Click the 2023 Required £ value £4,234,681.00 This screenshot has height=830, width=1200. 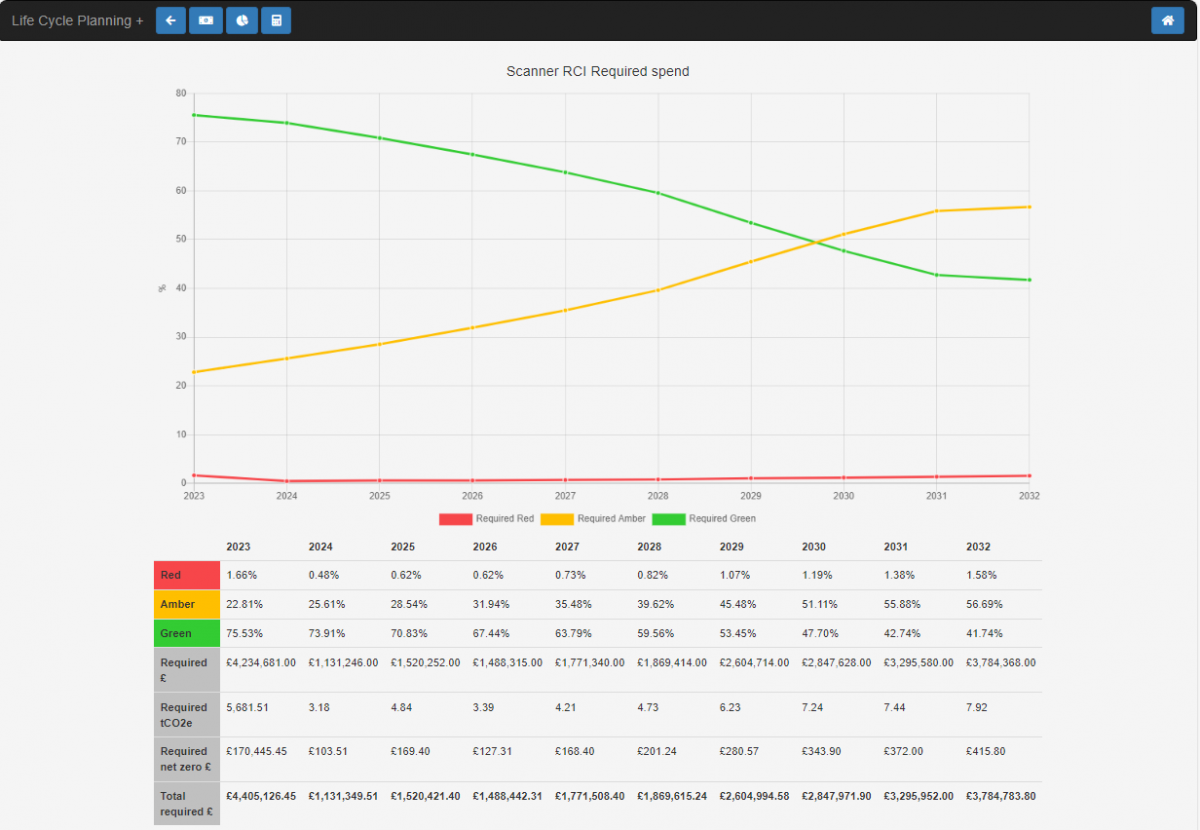coord(261,662)
